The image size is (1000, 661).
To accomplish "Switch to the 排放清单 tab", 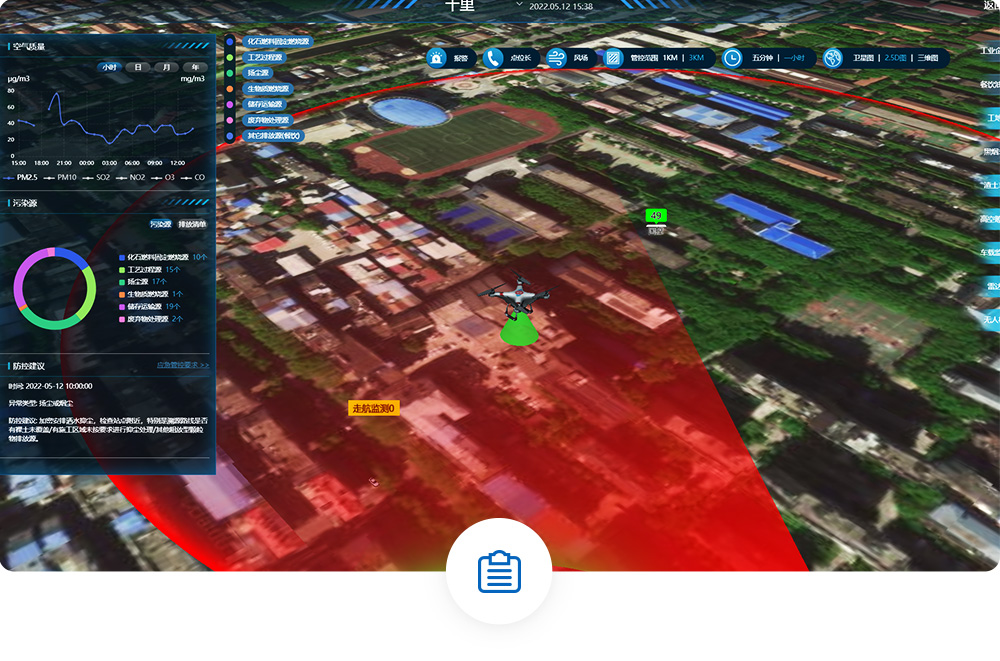I will click(193, 224).
